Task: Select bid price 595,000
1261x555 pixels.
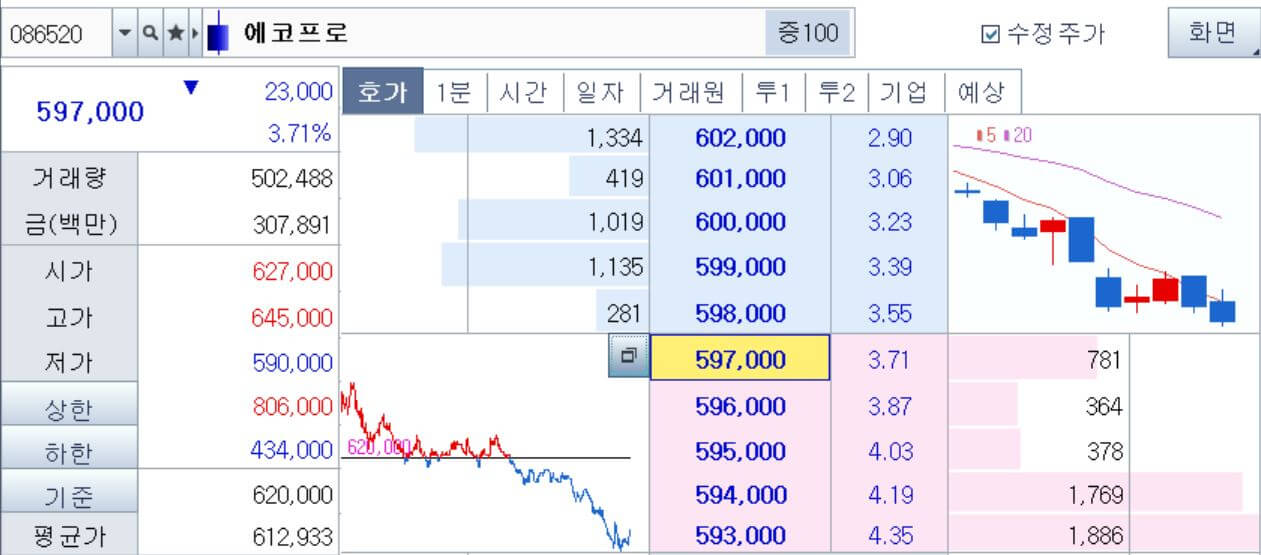Action: coord(740,452)
